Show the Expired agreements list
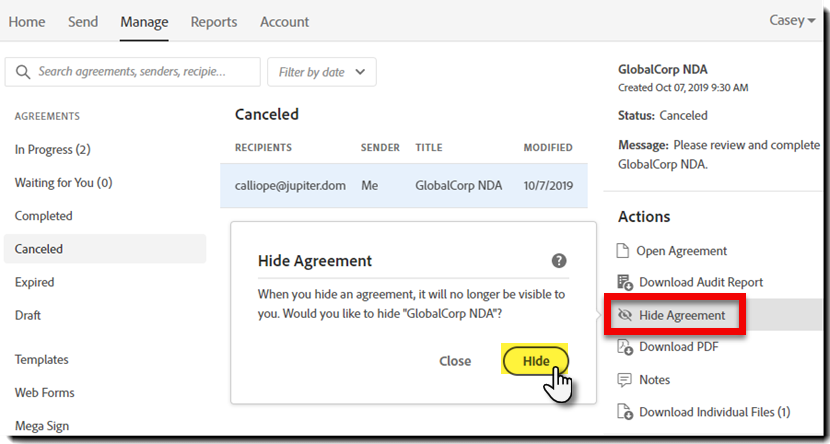Image resolution: width=830 pixels, height=444 pixels. 34,283
